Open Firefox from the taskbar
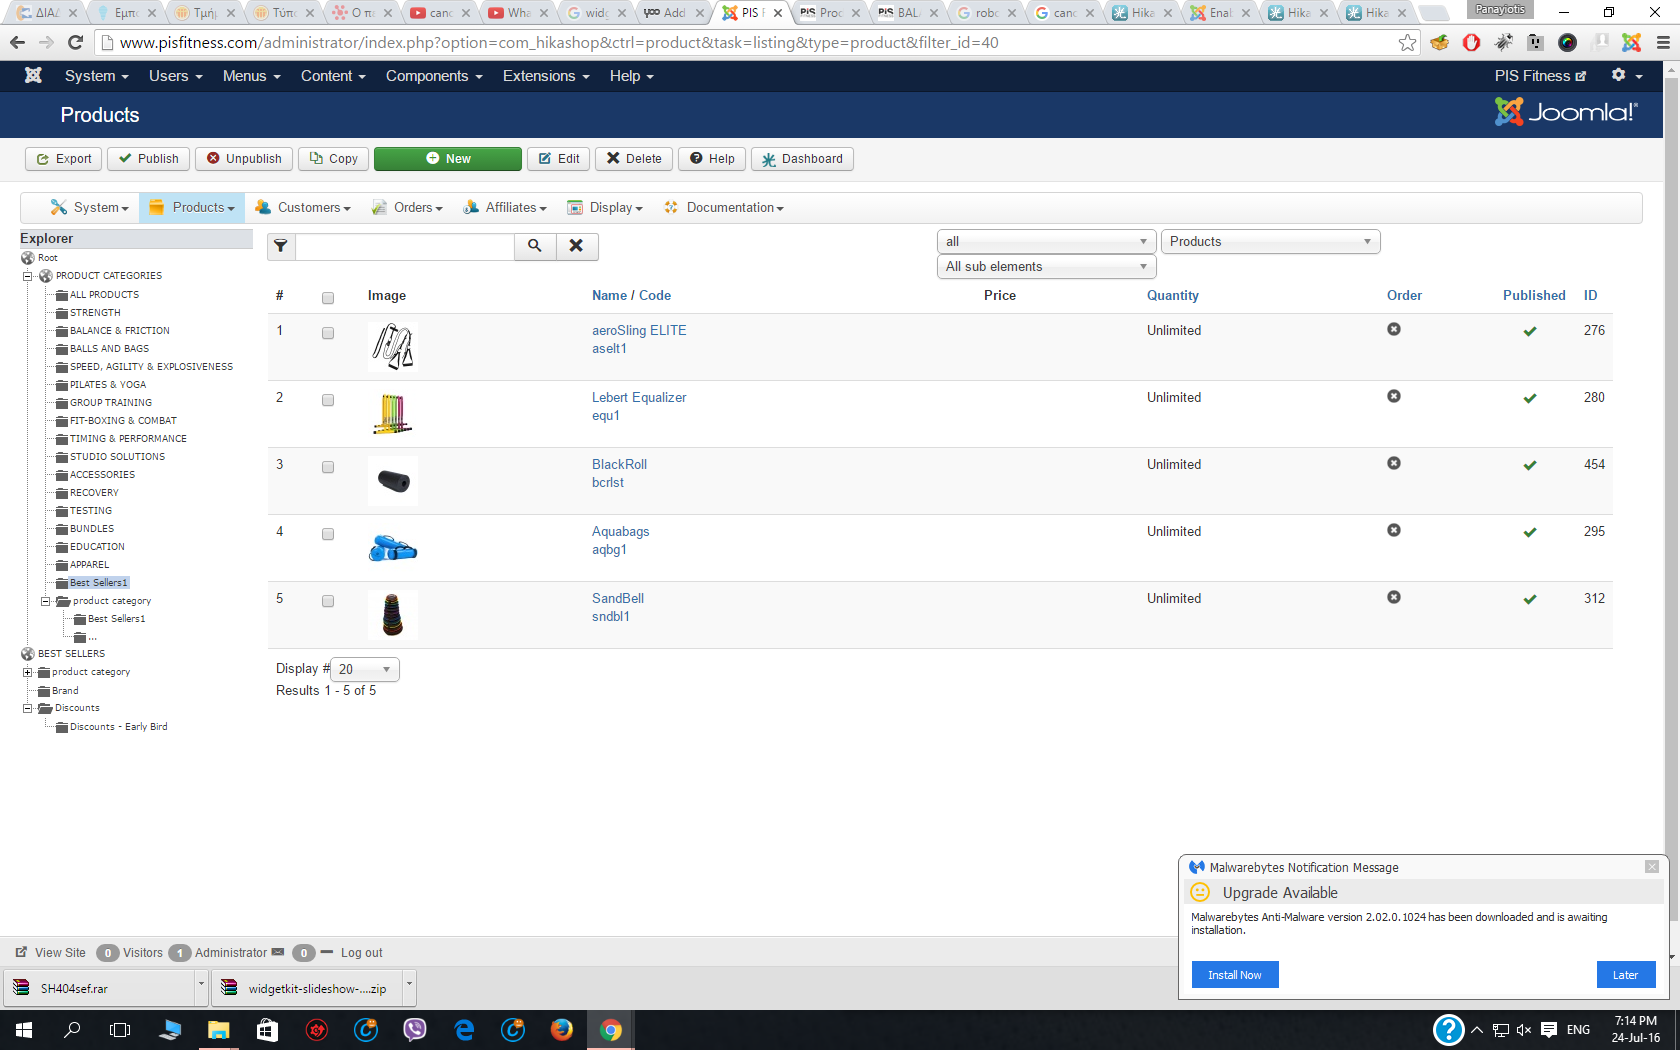 pyautogui.click(x=562, y=1030)
